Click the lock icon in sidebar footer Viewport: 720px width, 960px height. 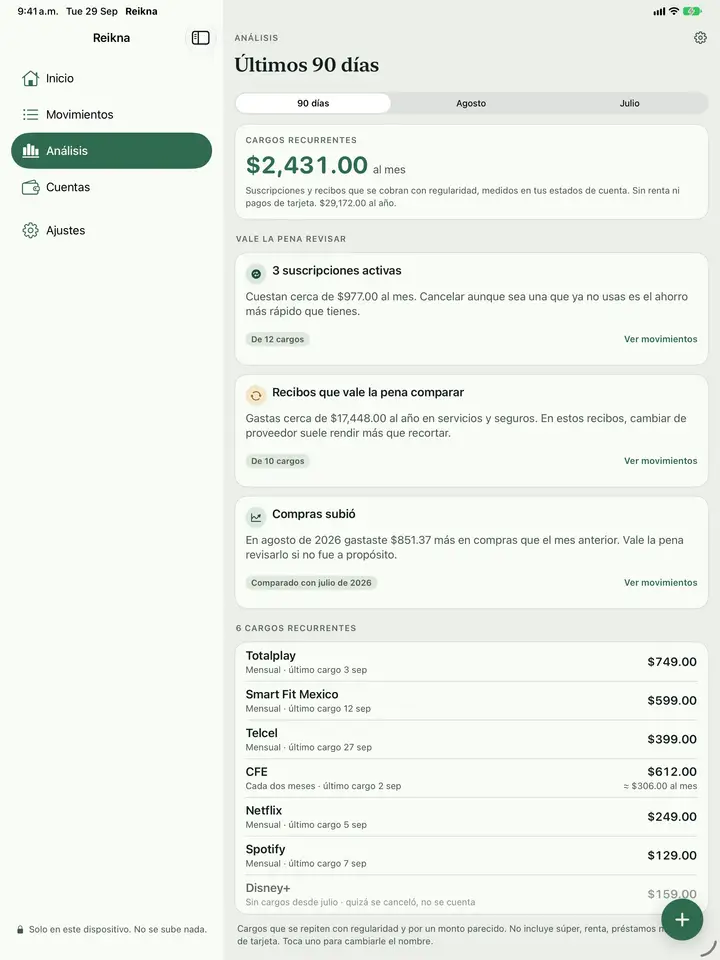(20, 929)
